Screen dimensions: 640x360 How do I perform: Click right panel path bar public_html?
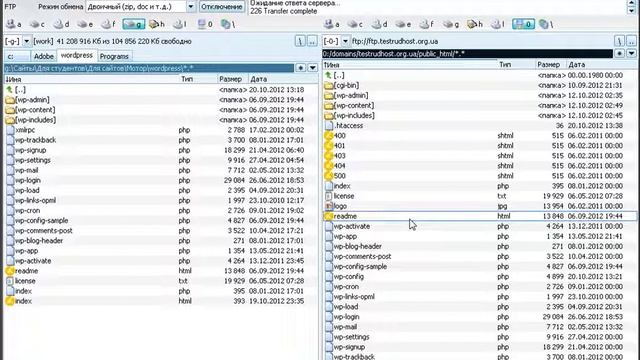point(467,53)
